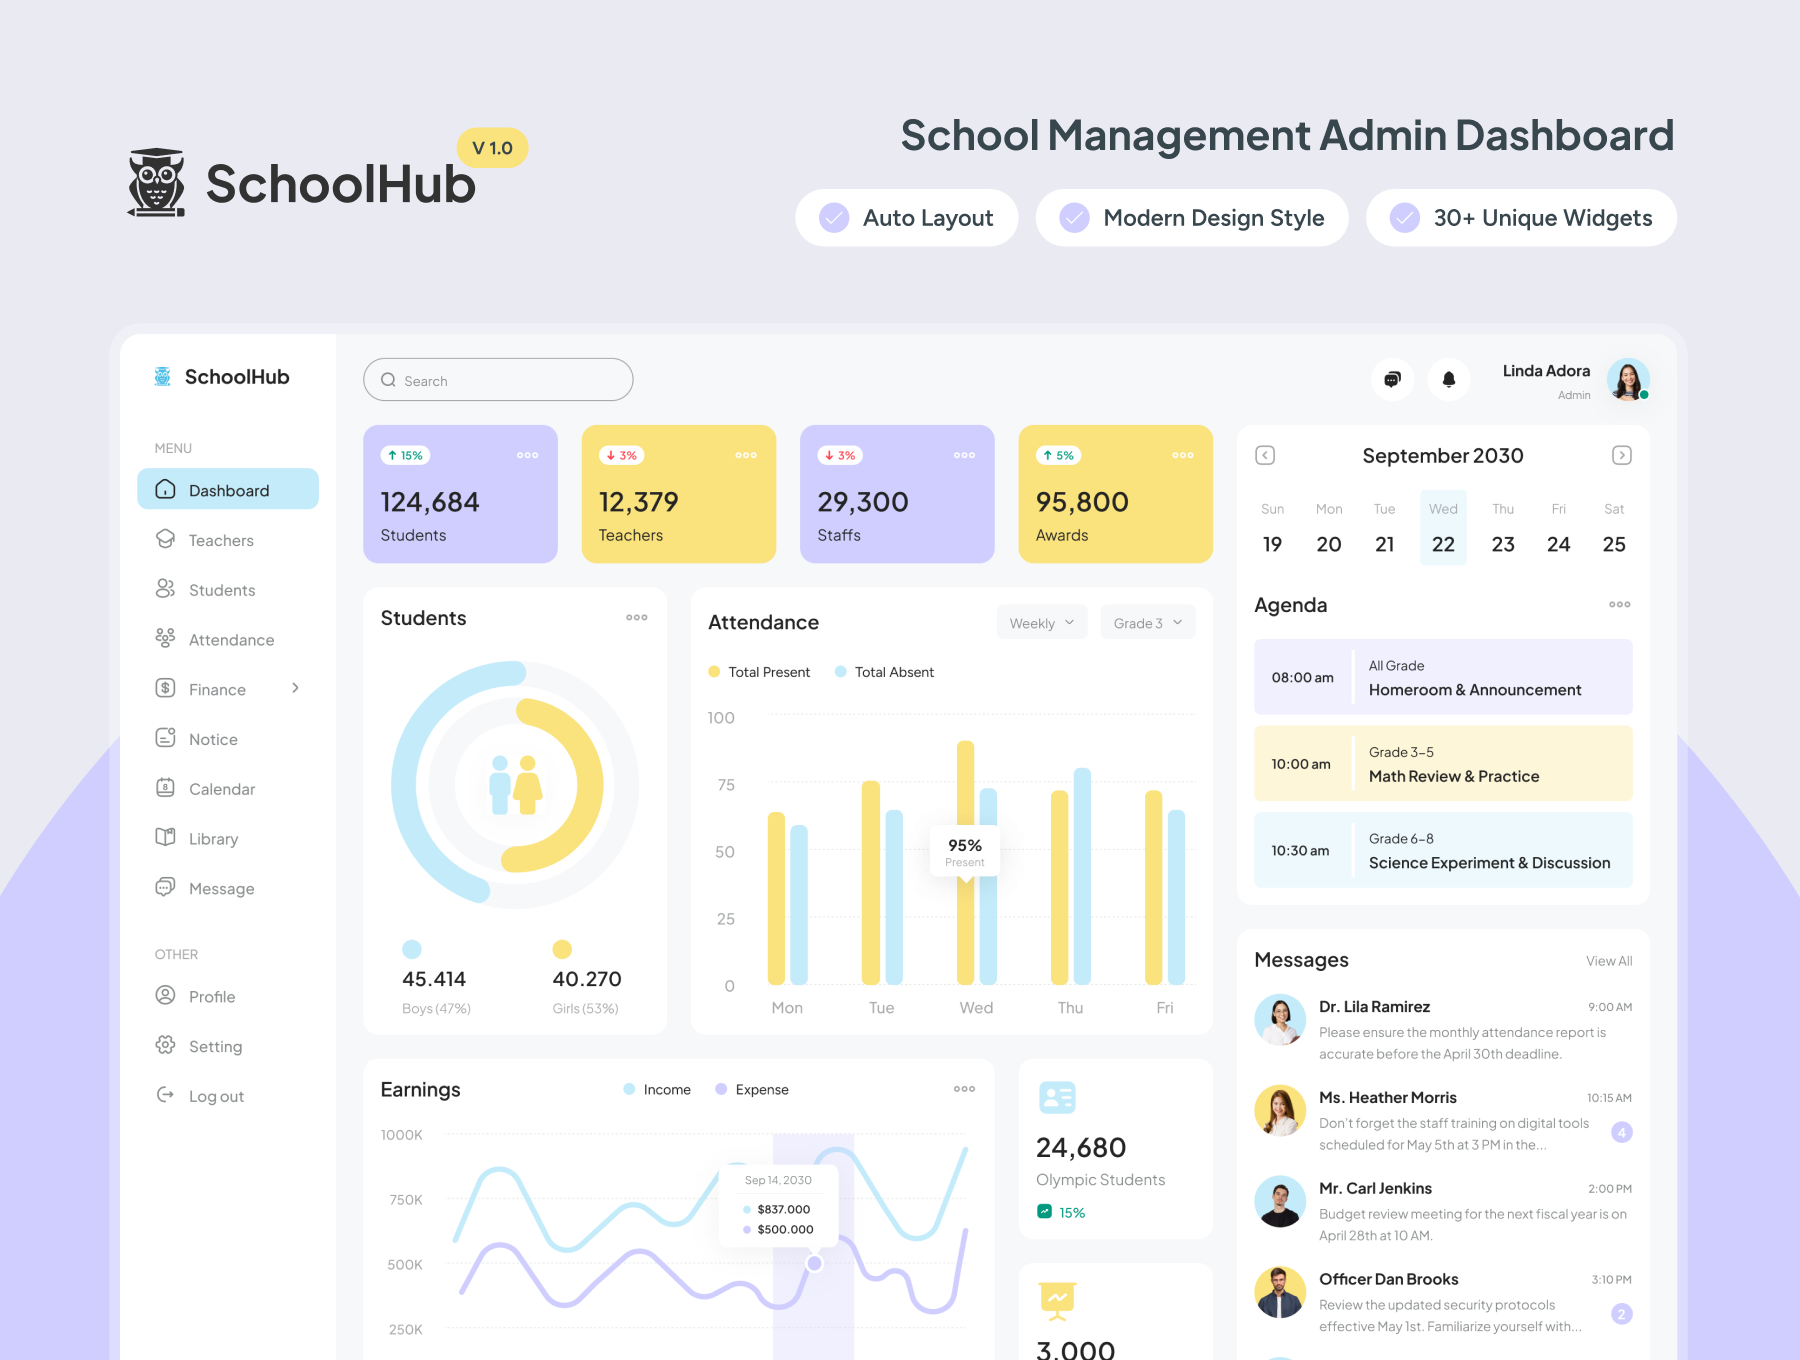Click the Profile user icon

166,995
